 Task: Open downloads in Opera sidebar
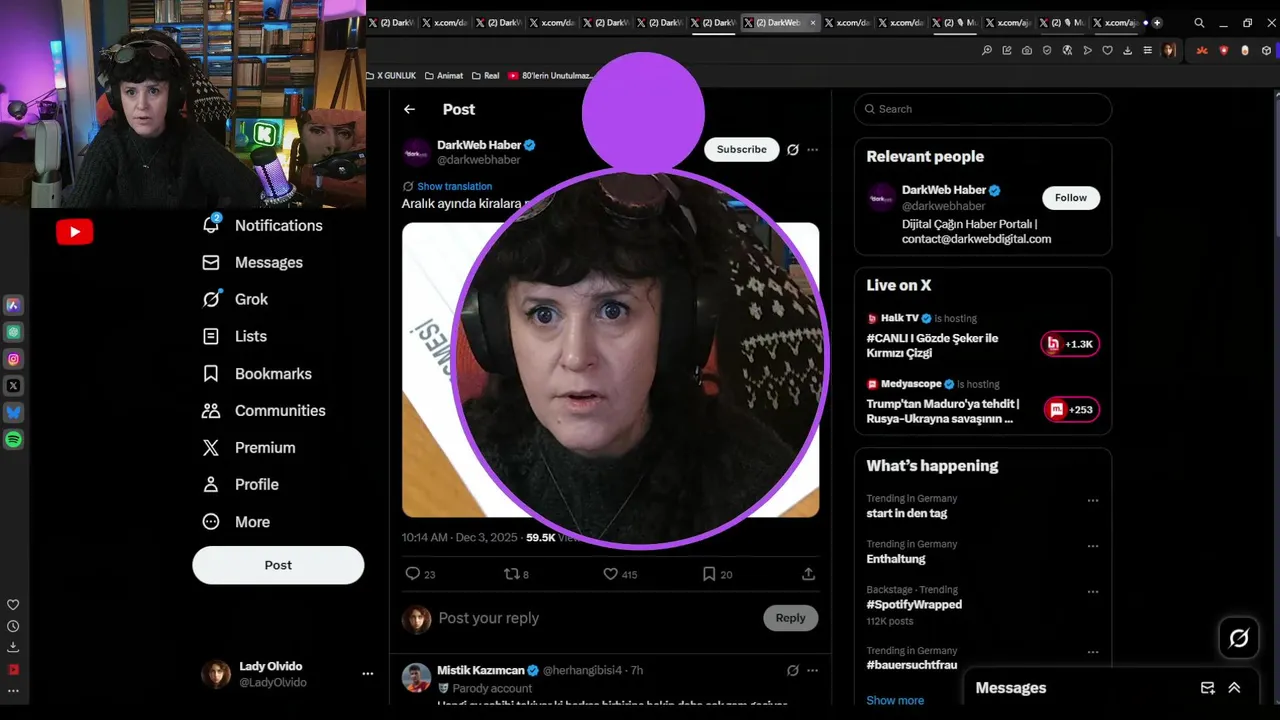13,647
